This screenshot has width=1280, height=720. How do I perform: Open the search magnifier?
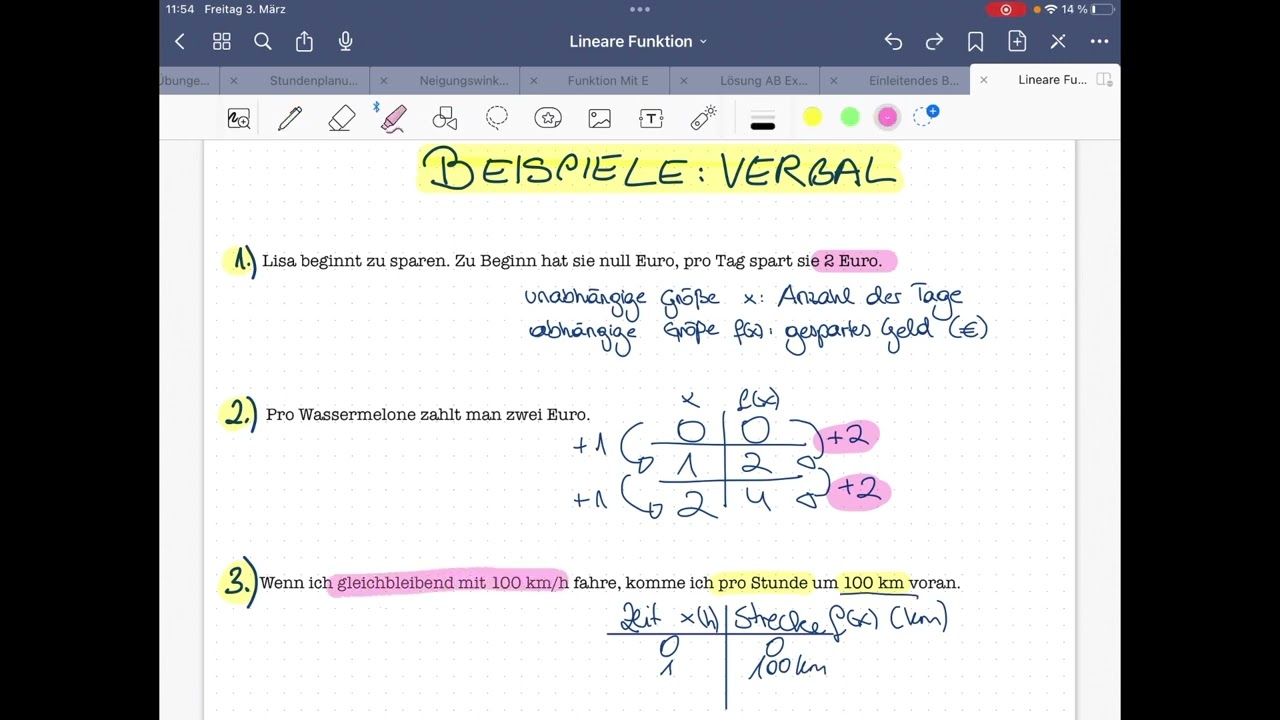pyautogui.click(x=263, y=41)
